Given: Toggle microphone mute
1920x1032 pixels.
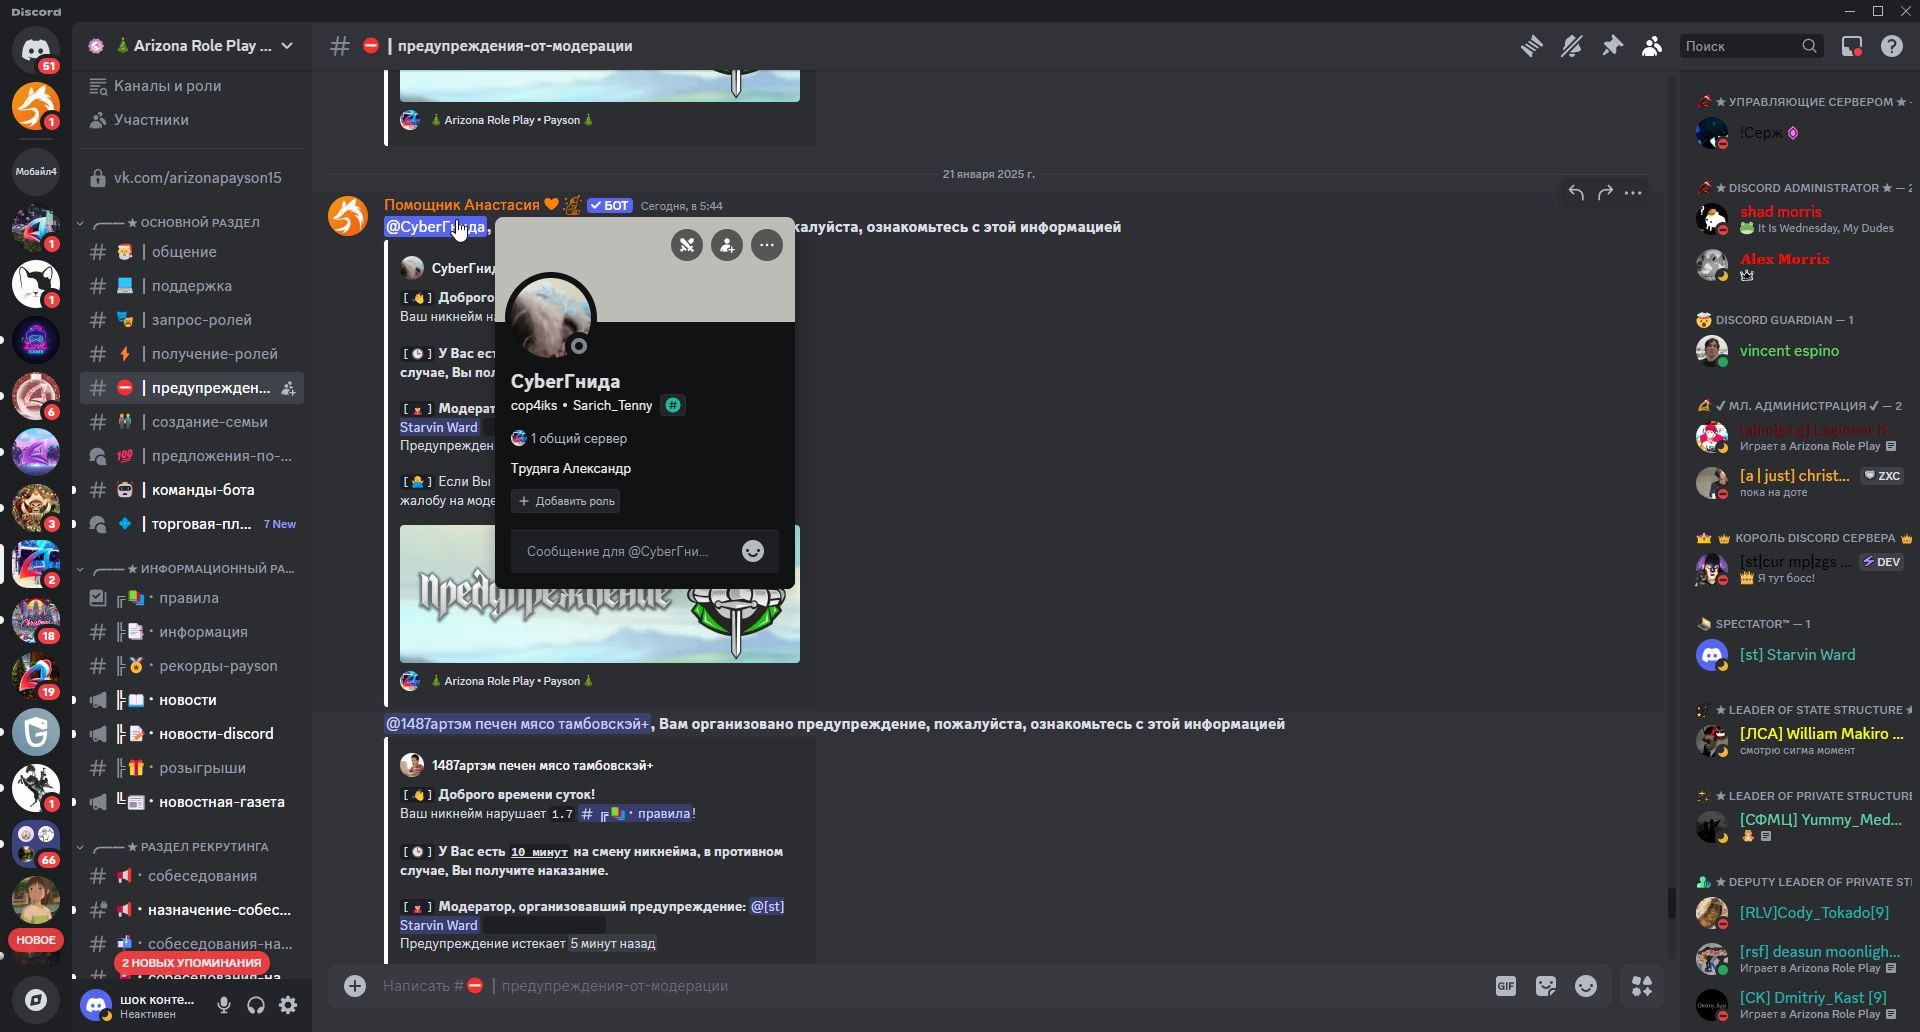Looking at the screenshot, I should [x=224, y=1006].
